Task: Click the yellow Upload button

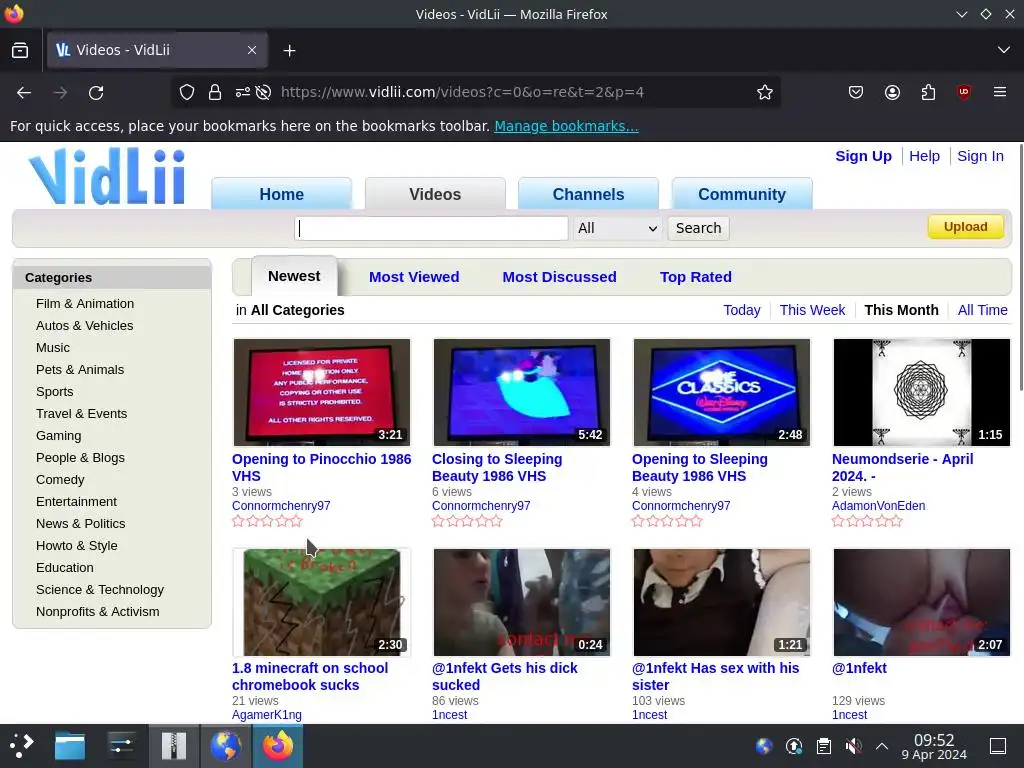Action: 965,227
